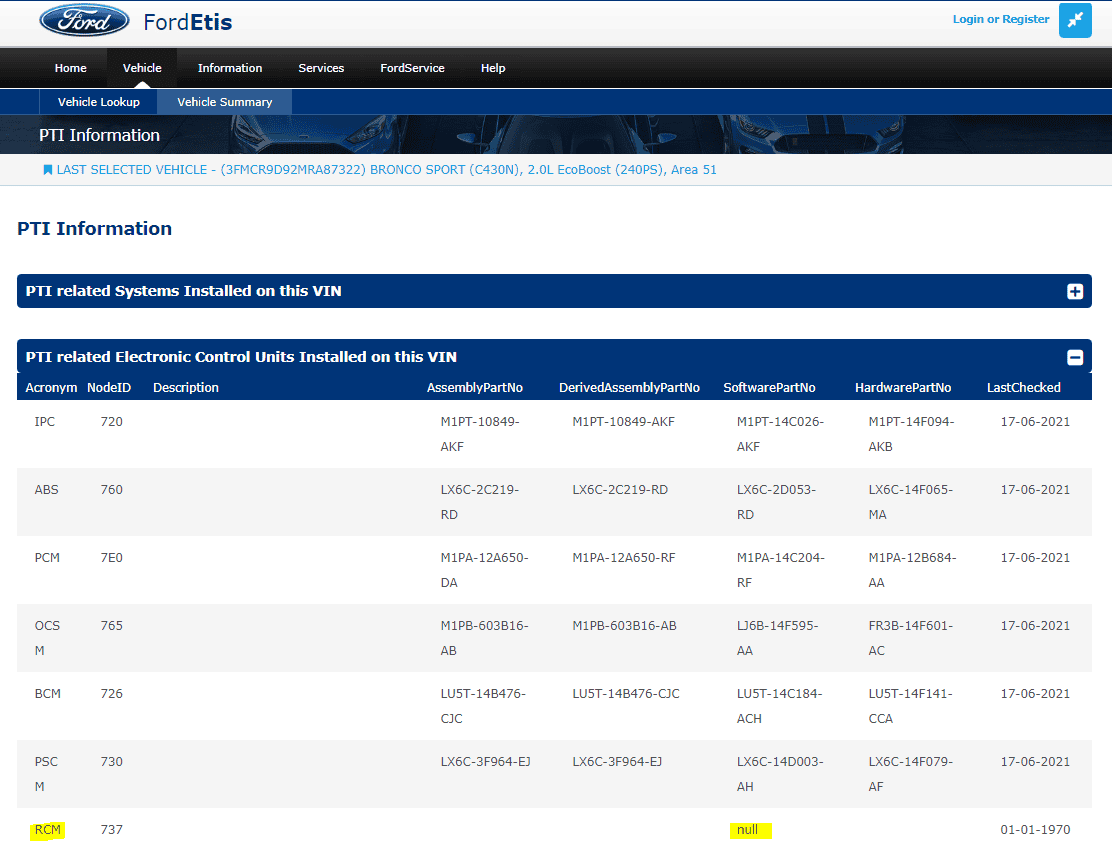Expand PTI related Systems section with plus icon

coord(1075,292)
